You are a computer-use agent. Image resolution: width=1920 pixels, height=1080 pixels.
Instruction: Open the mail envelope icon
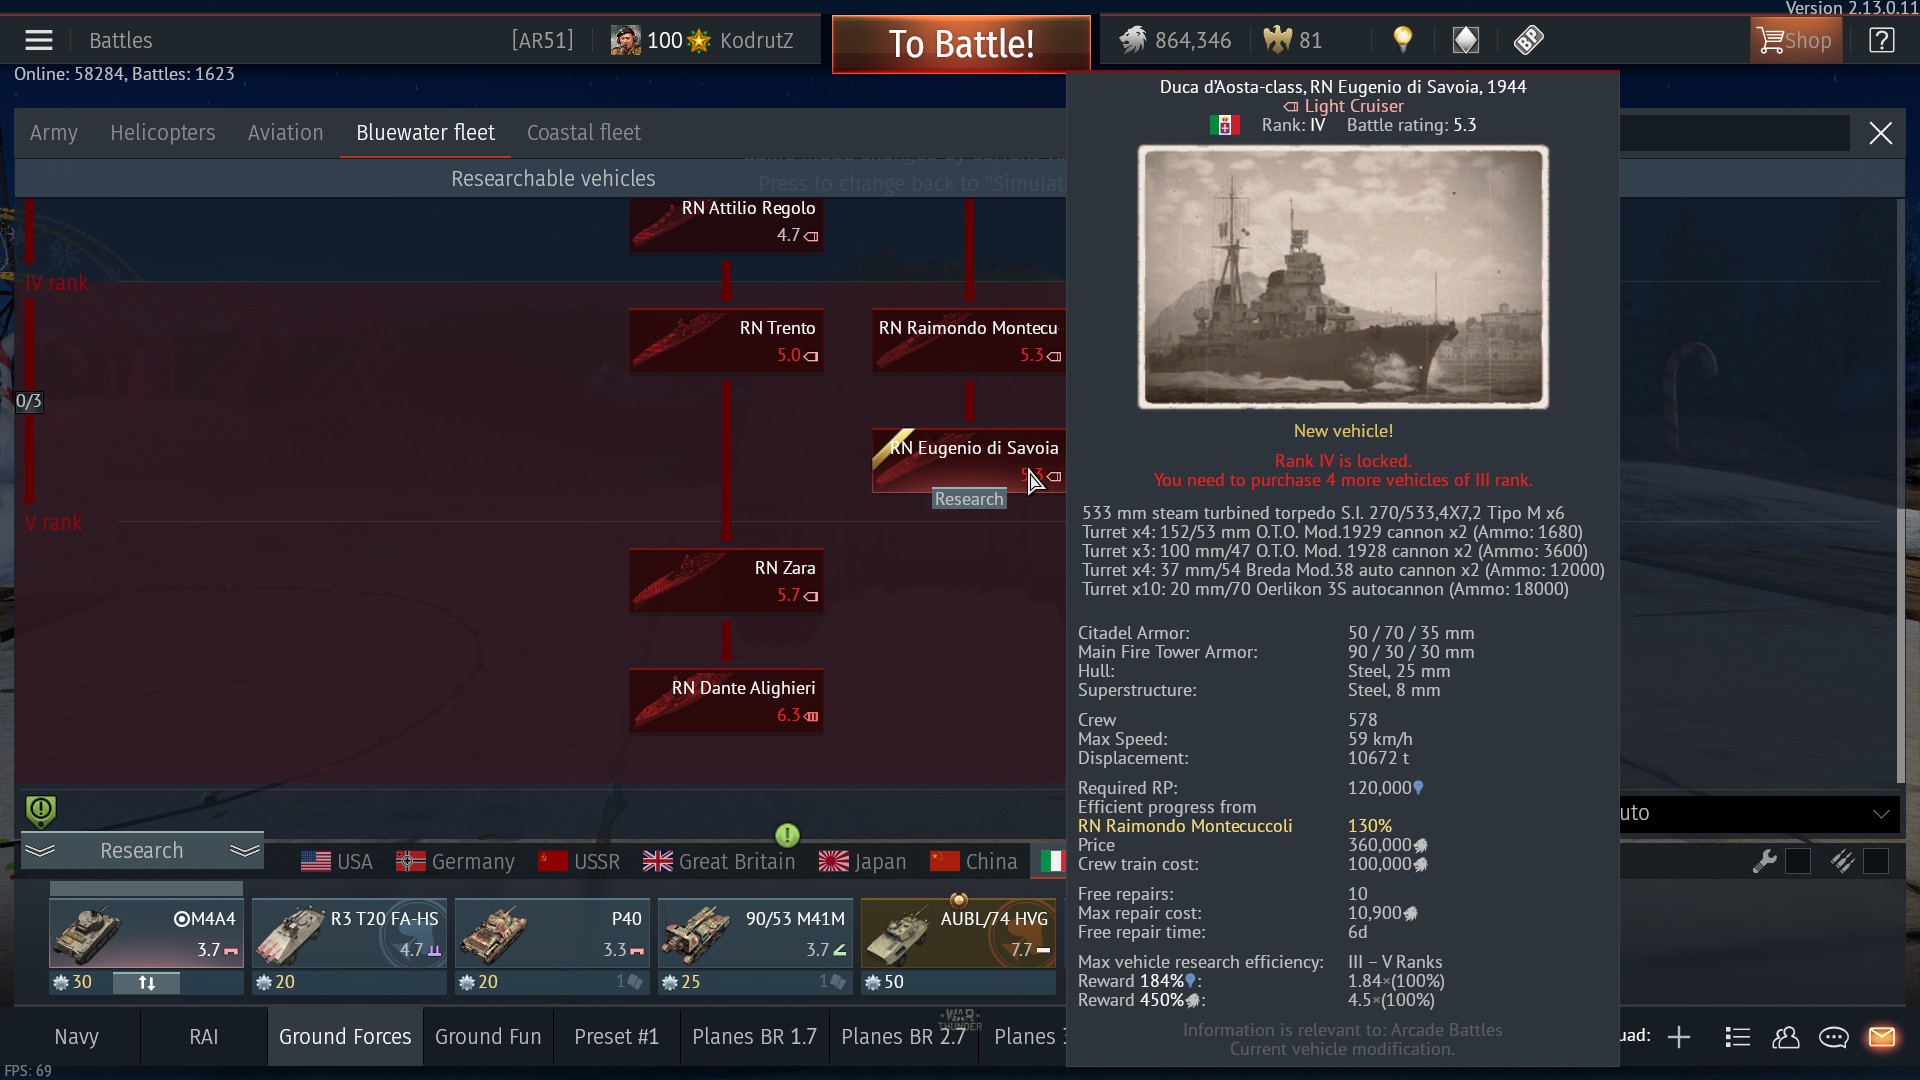pyautogui.click(x=1881, y=1037)
